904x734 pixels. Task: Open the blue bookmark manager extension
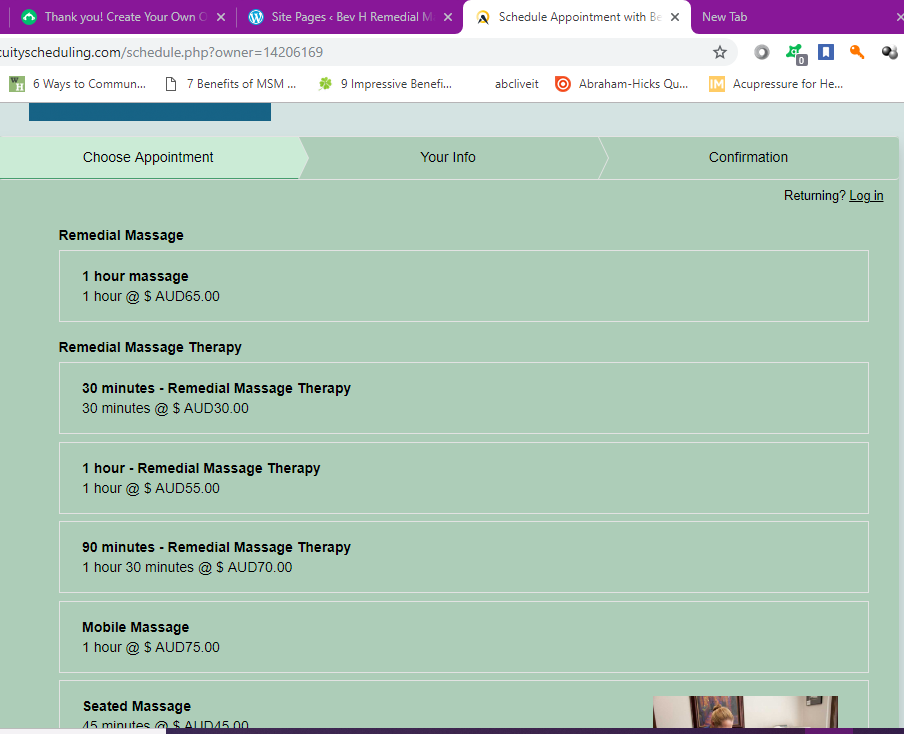tap(826, 52)
